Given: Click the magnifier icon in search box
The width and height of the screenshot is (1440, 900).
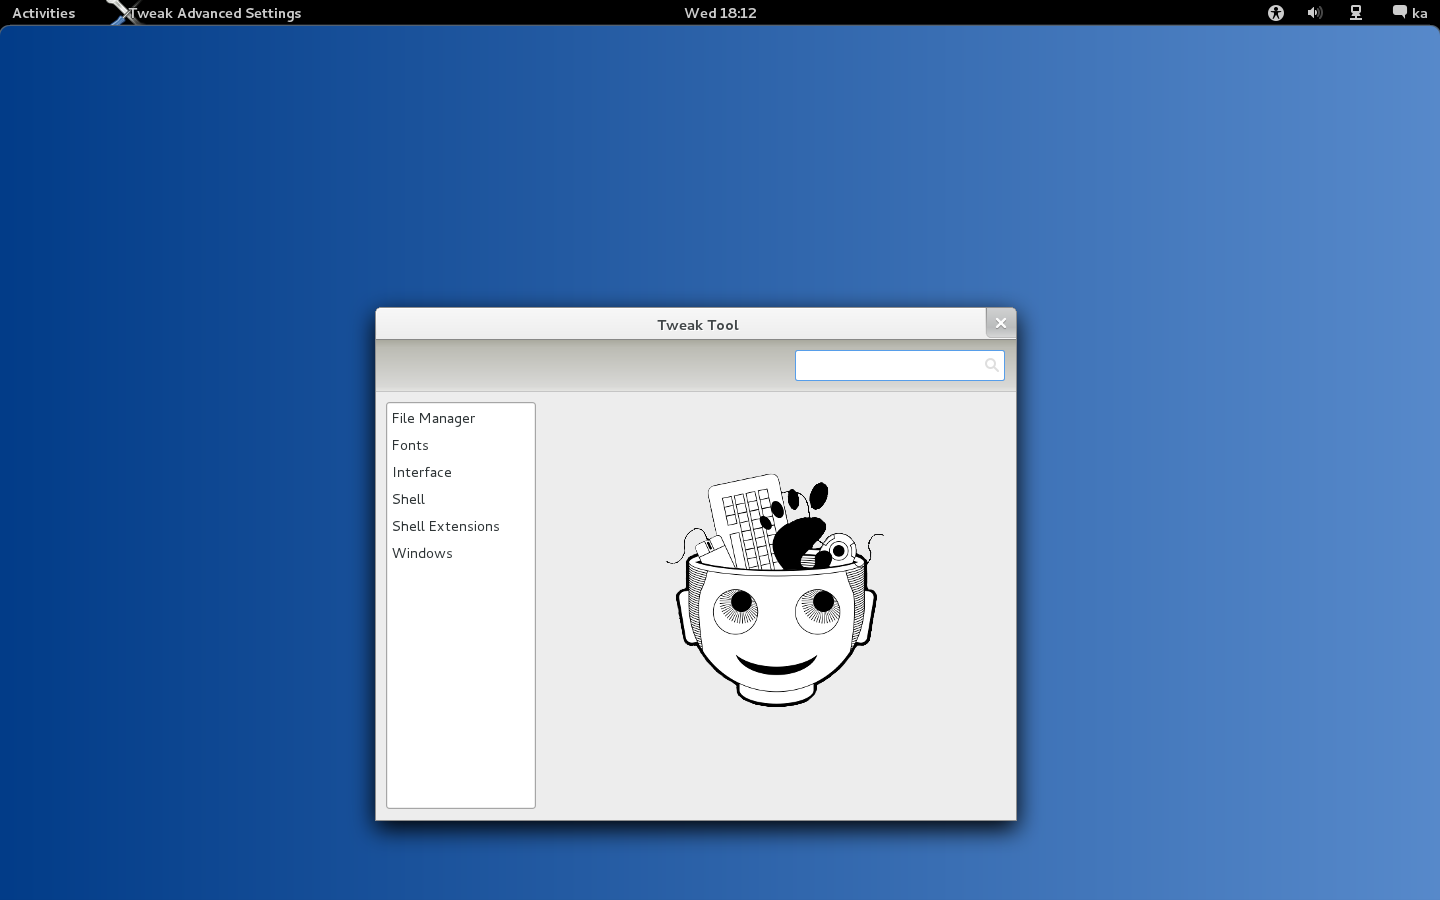Looking at the screenshot, I should [991, 365].
